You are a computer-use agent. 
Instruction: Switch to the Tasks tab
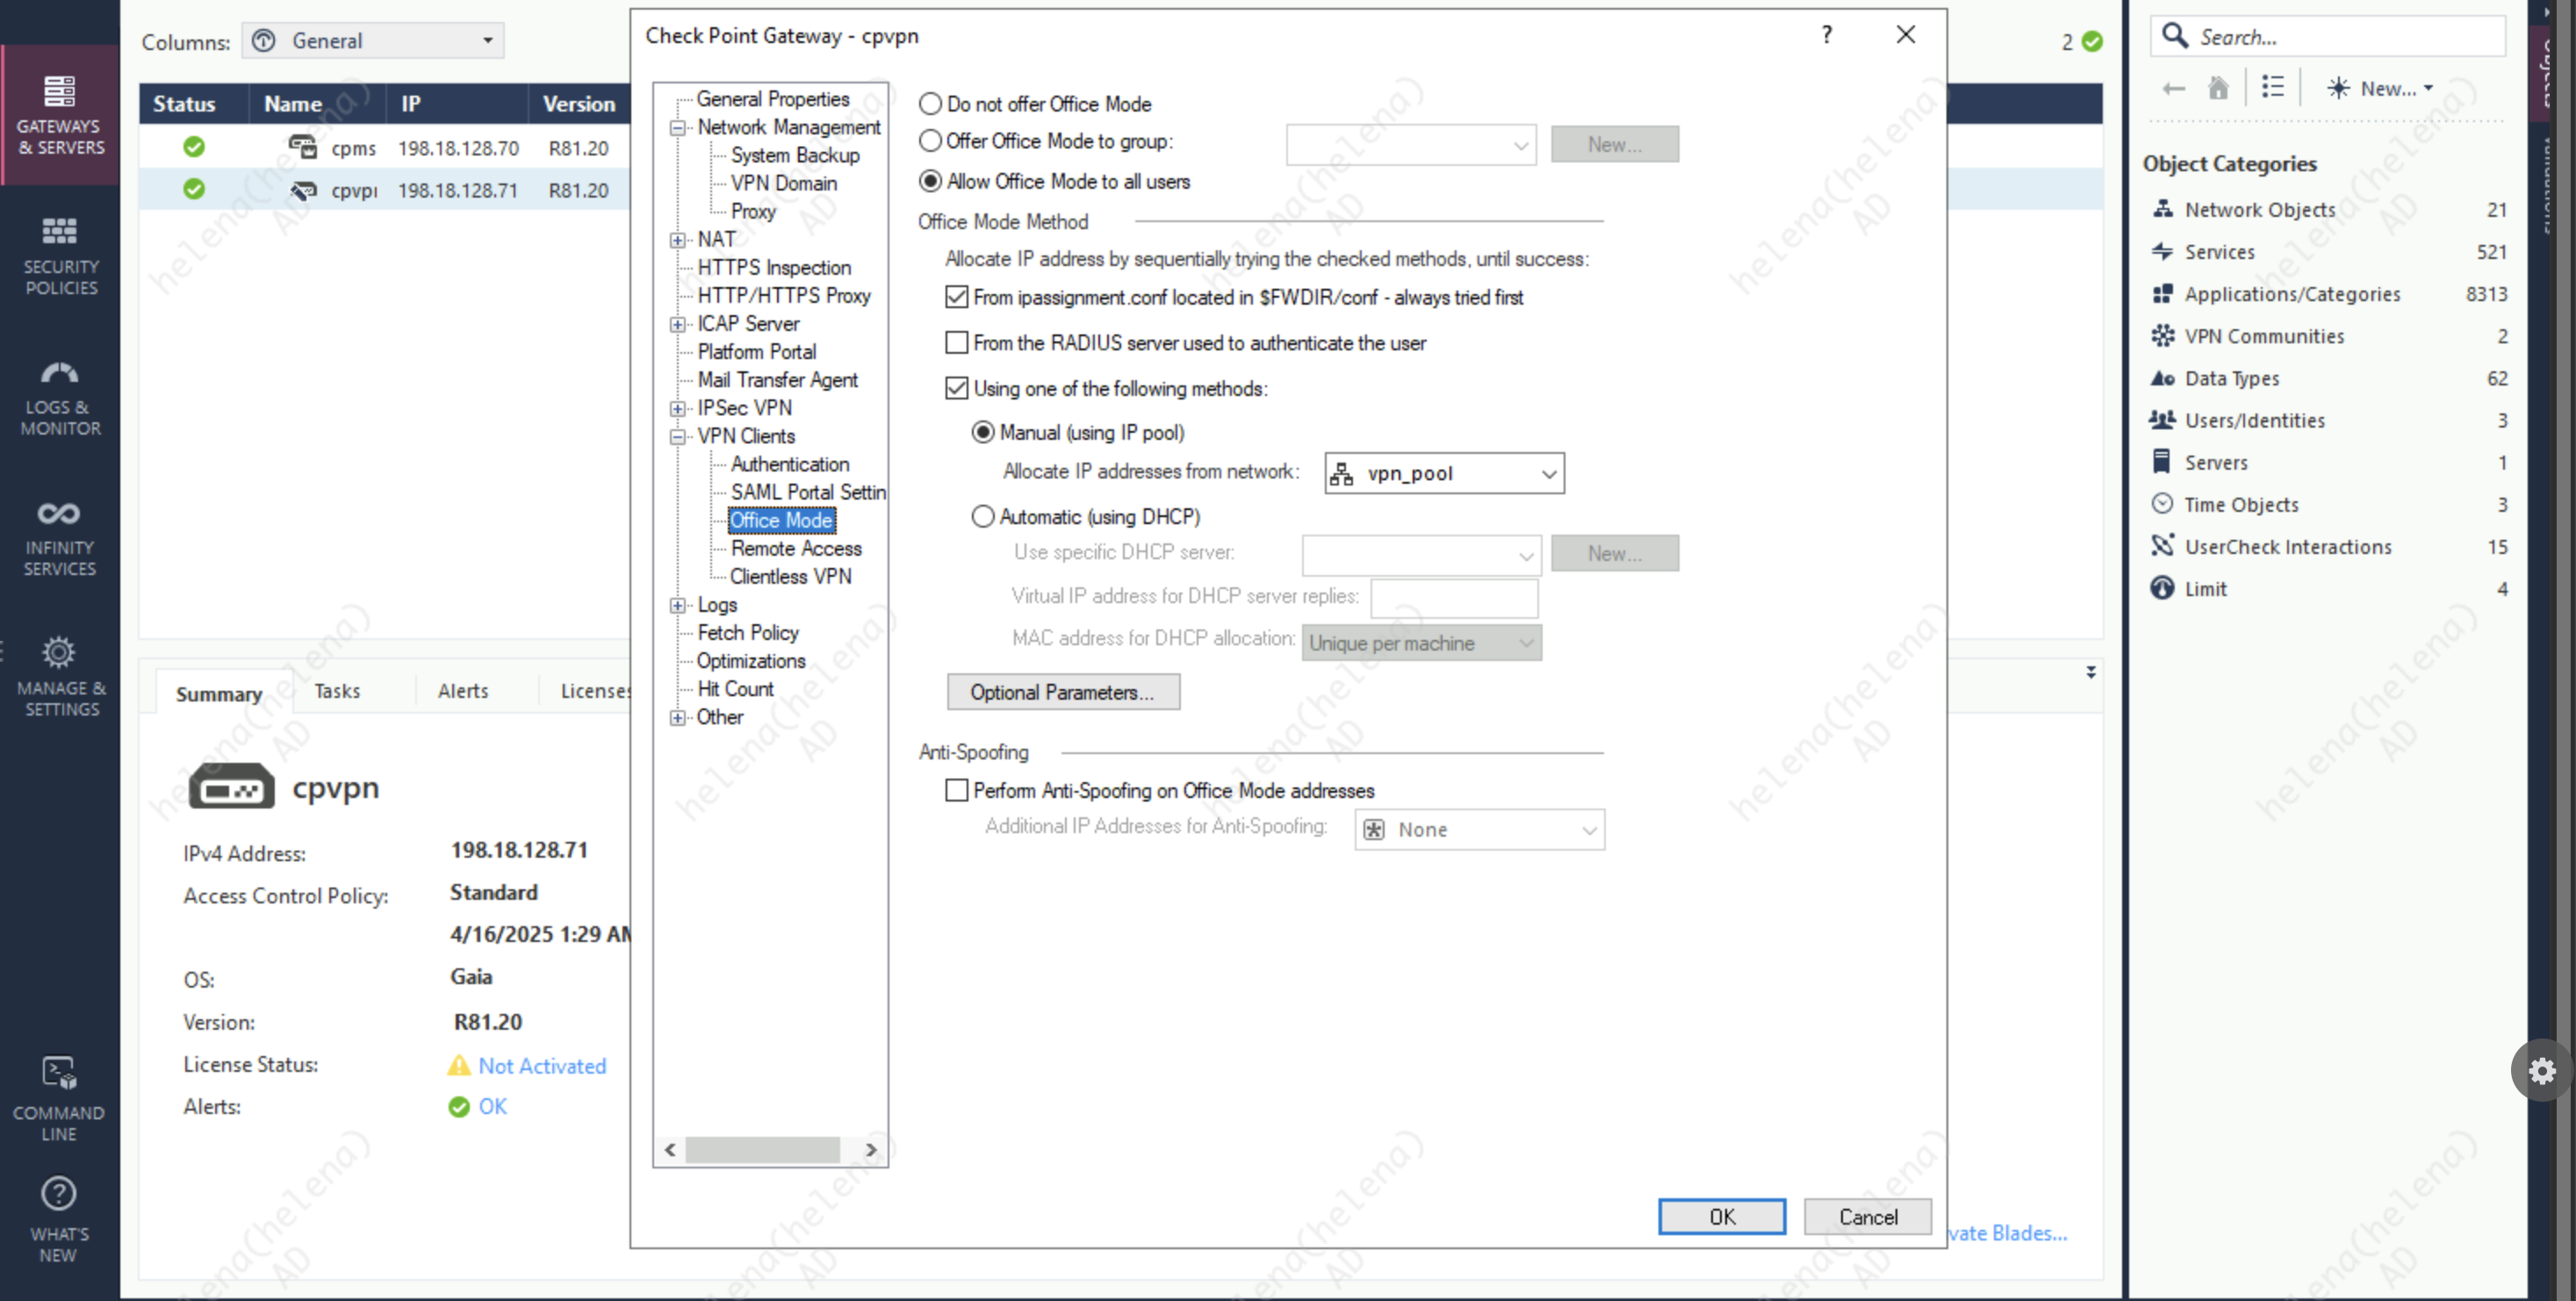click(337, 691)
